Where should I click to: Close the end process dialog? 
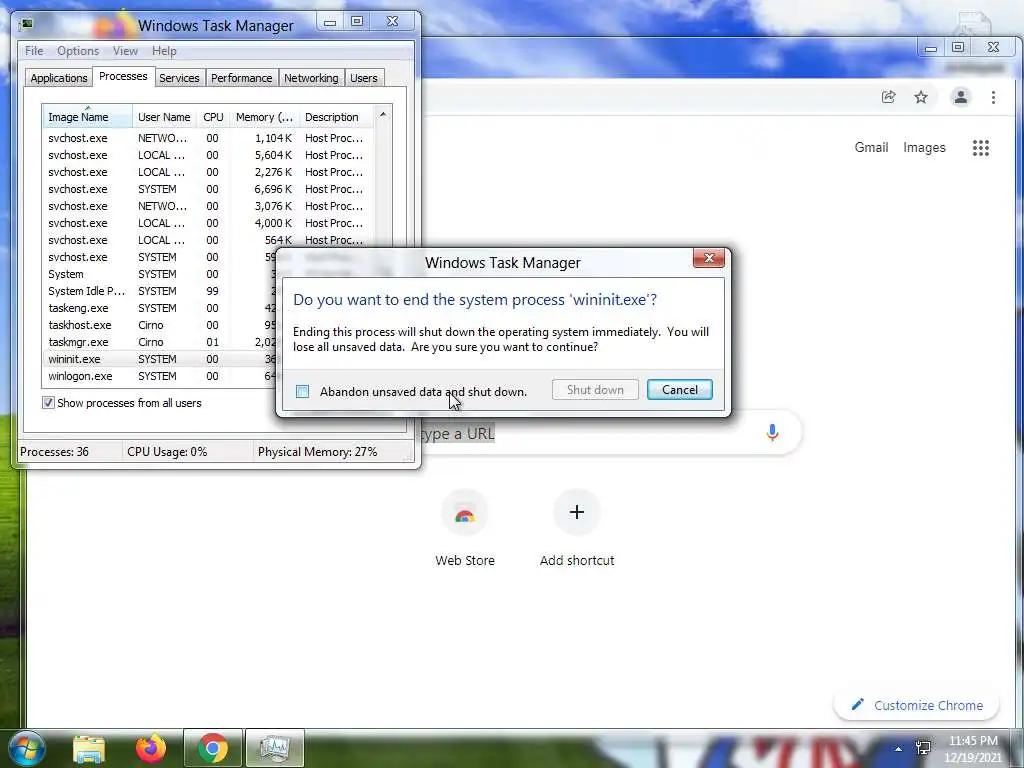click(x=709, y=258)
